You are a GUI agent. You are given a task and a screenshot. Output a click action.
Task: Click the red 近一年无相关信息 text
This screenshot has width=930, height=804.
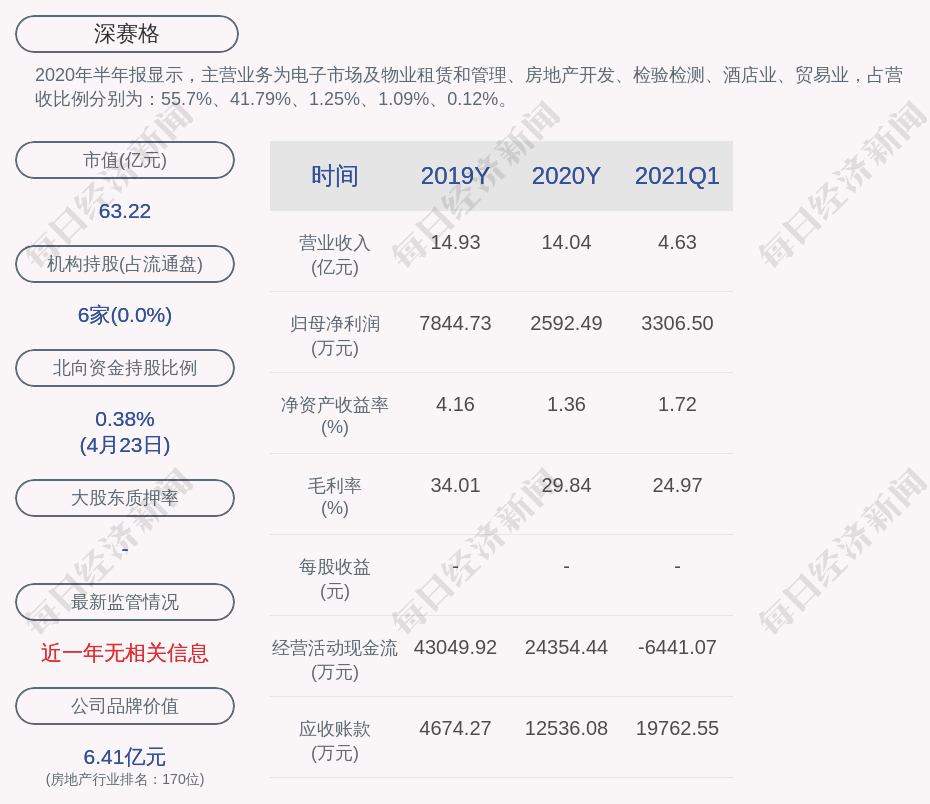pos(125,653)
